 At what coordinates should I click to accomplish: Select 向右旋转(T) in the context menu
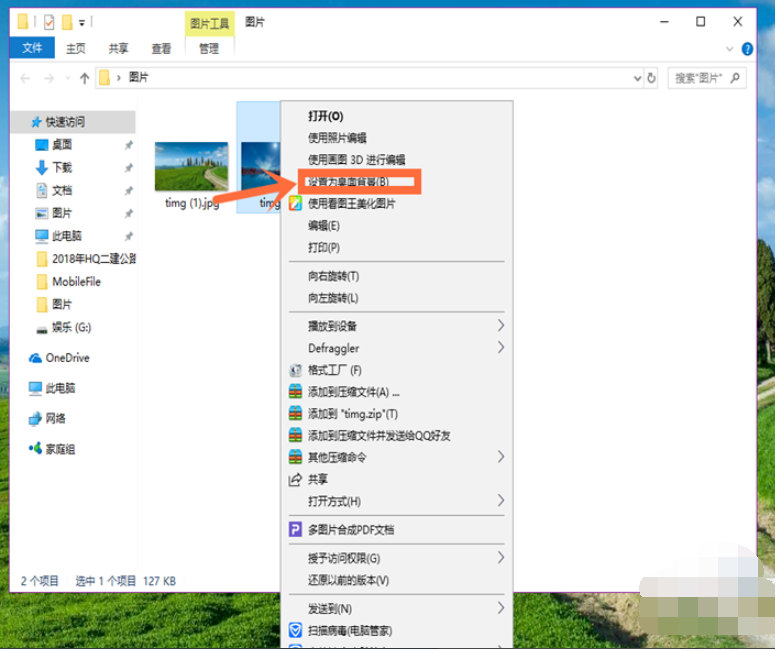tap(333, 276)
